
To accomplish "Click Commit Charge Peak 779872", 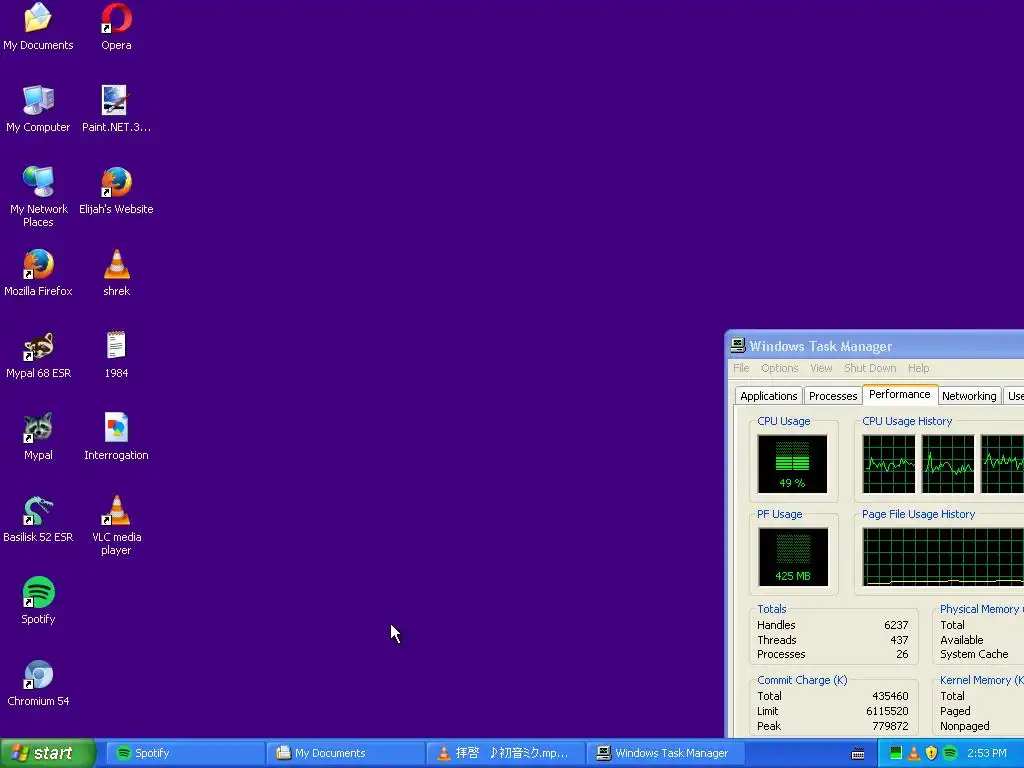I will [890, 726].
